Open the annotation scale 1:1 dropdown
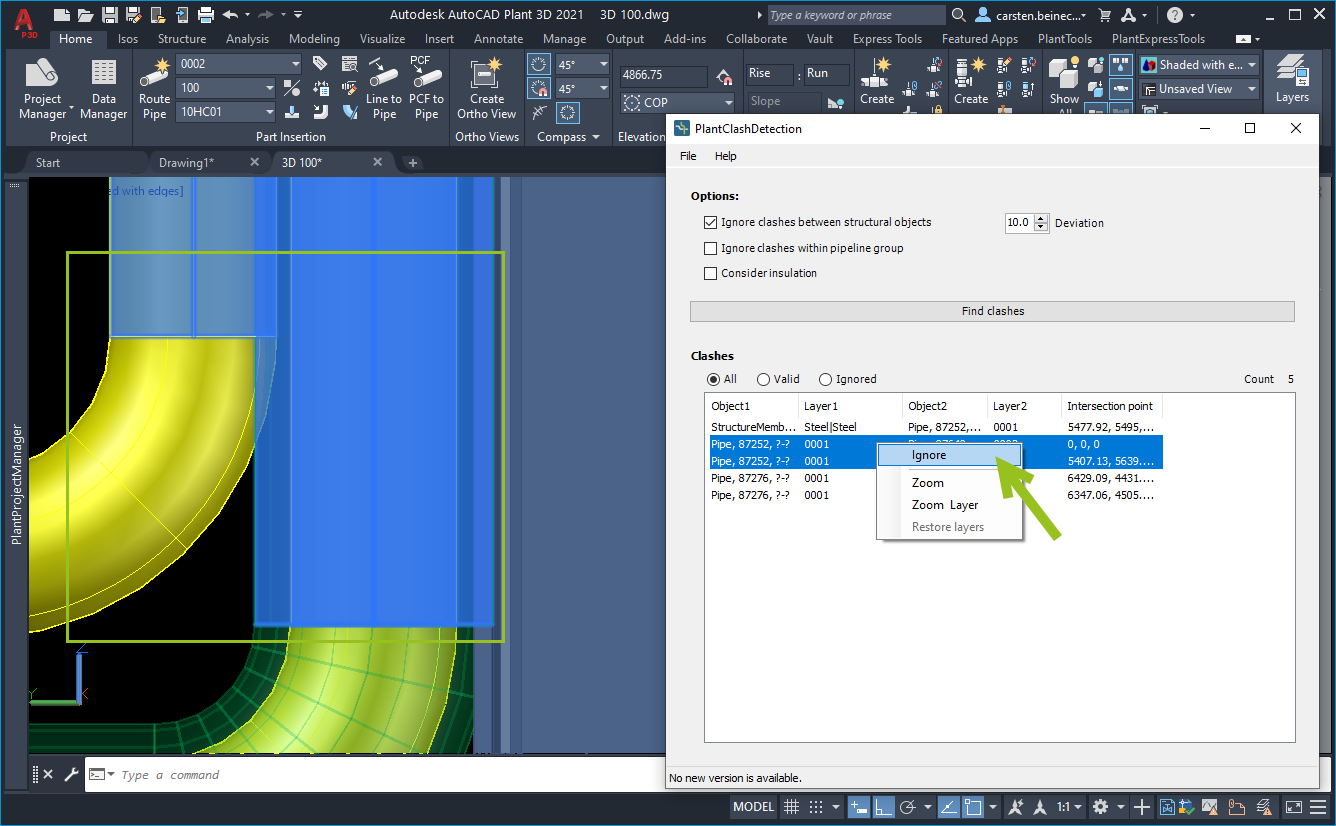The height and width of the screenshot is (826, 1336). click(x=1071, y=807)
